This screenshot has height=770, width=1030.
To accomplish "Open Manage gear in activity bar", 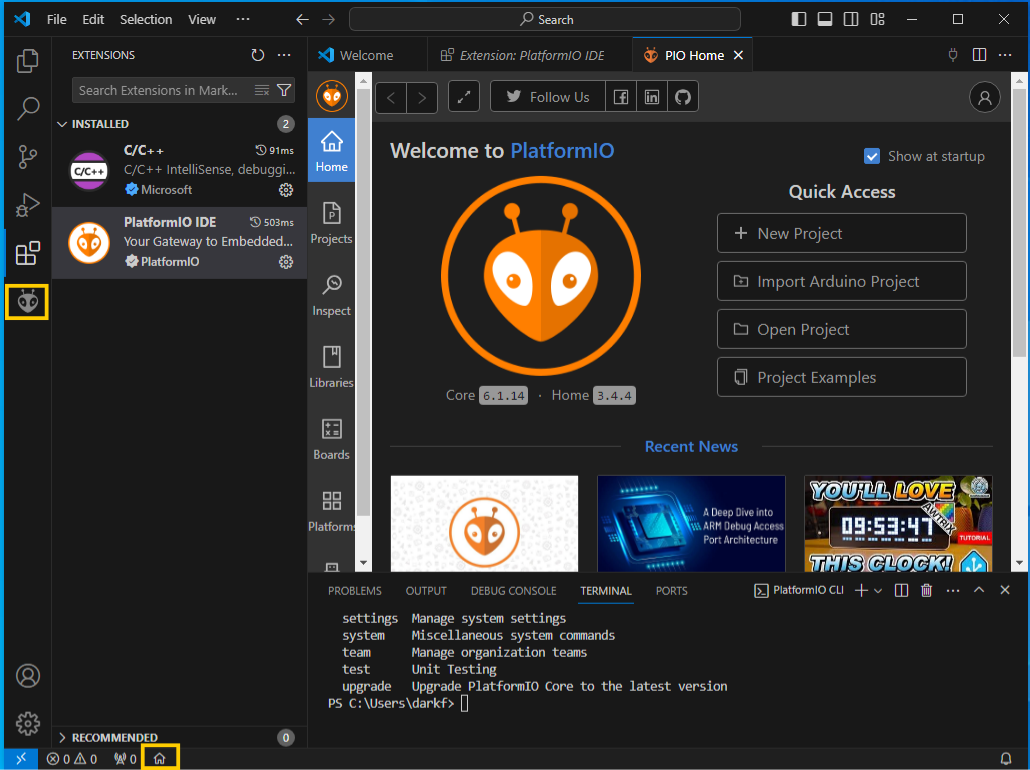I will pyautogui.click(x=28, y=723).
